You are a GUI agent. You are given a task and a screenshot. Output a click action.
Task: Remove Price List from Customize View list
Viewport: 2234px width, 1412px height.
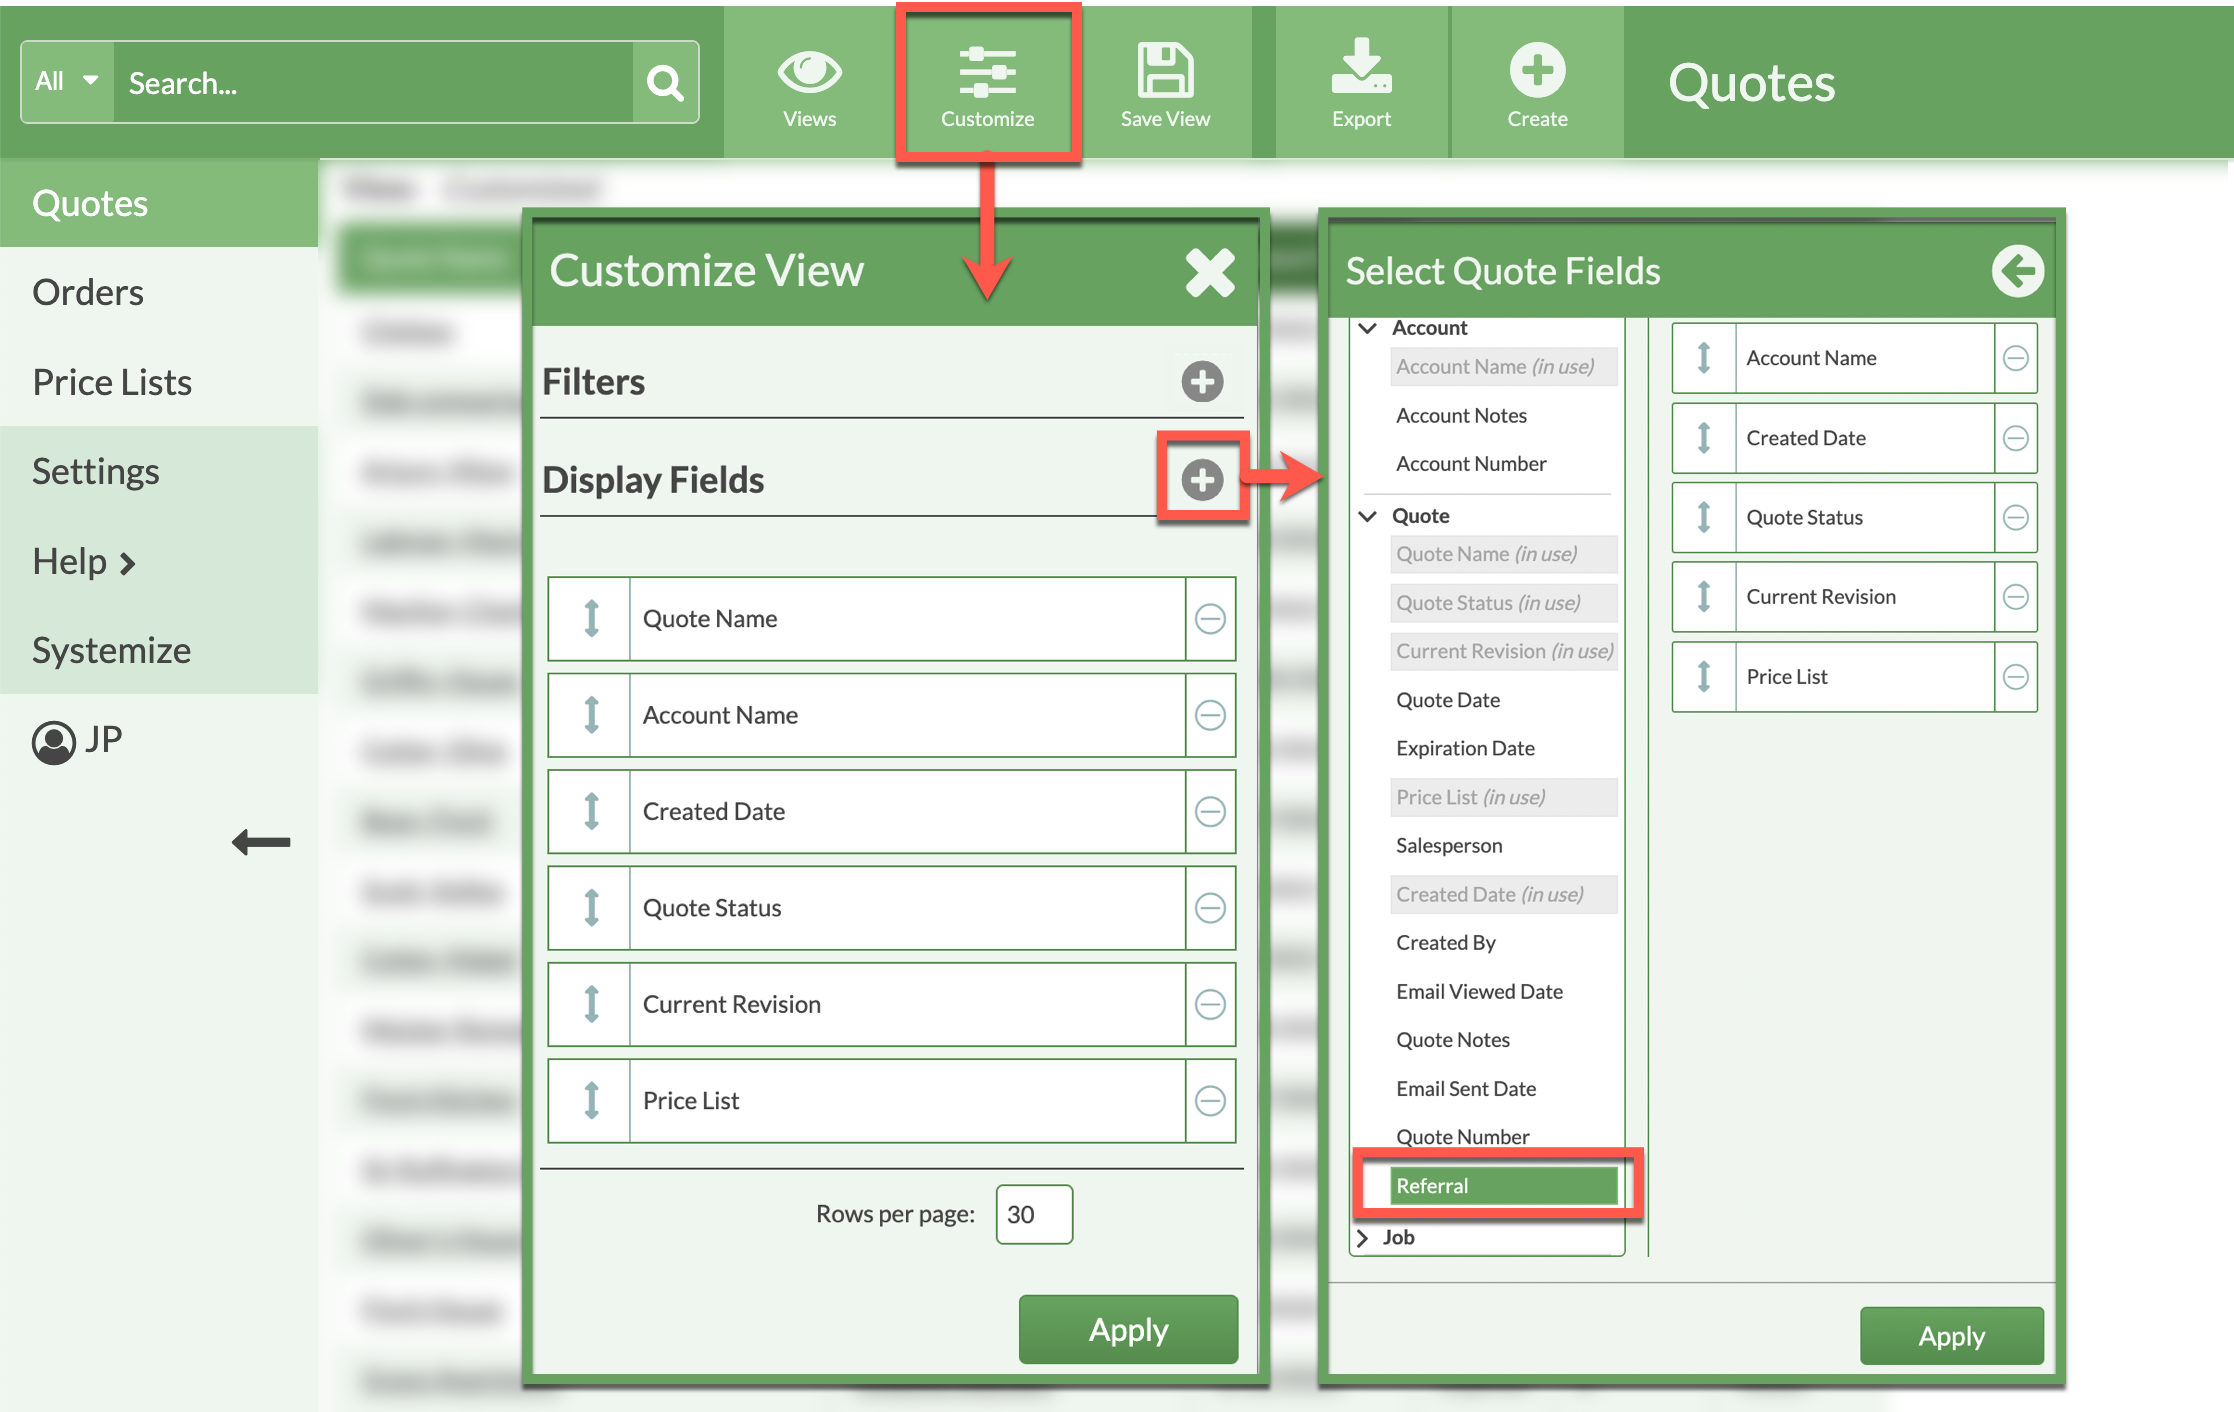coord(1210,1101)
